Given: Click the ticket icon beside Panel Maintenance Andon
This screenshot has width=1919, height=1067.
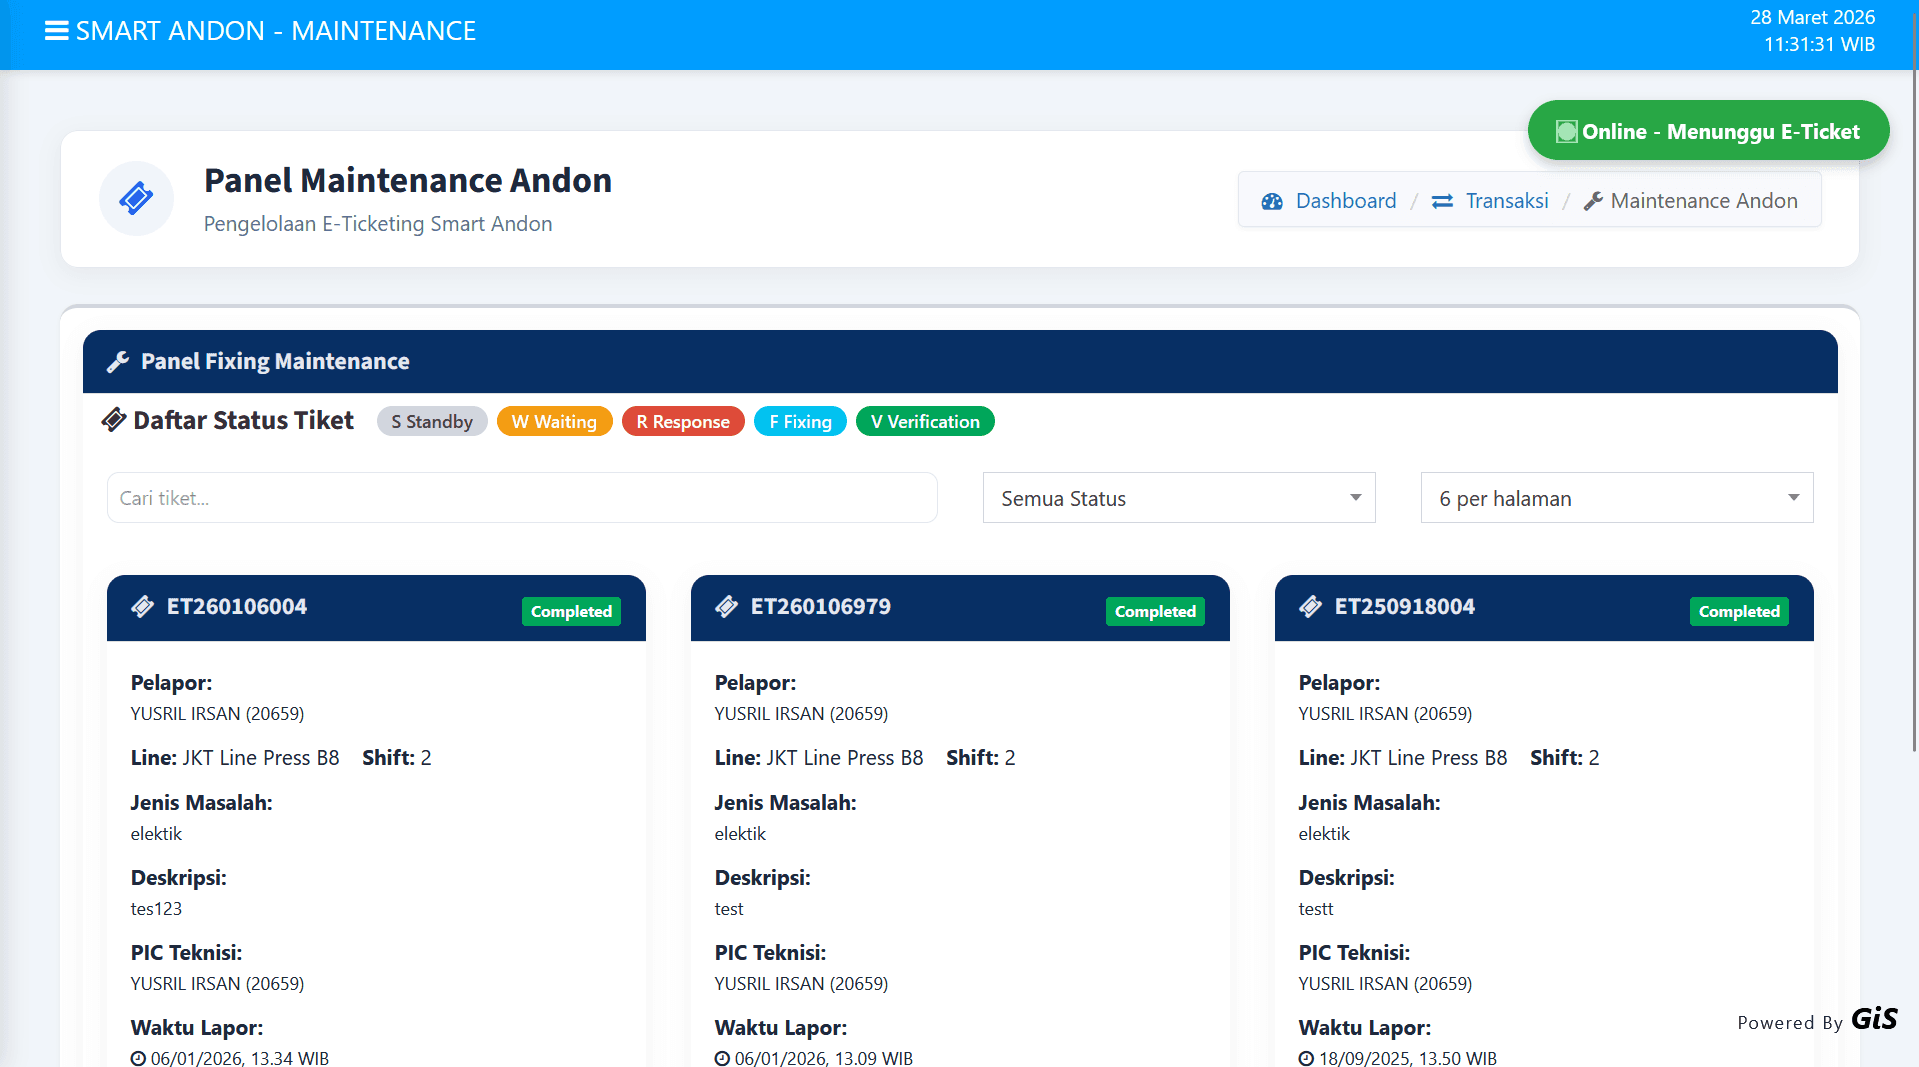Looking at the screenshot, I should (136, 198).
